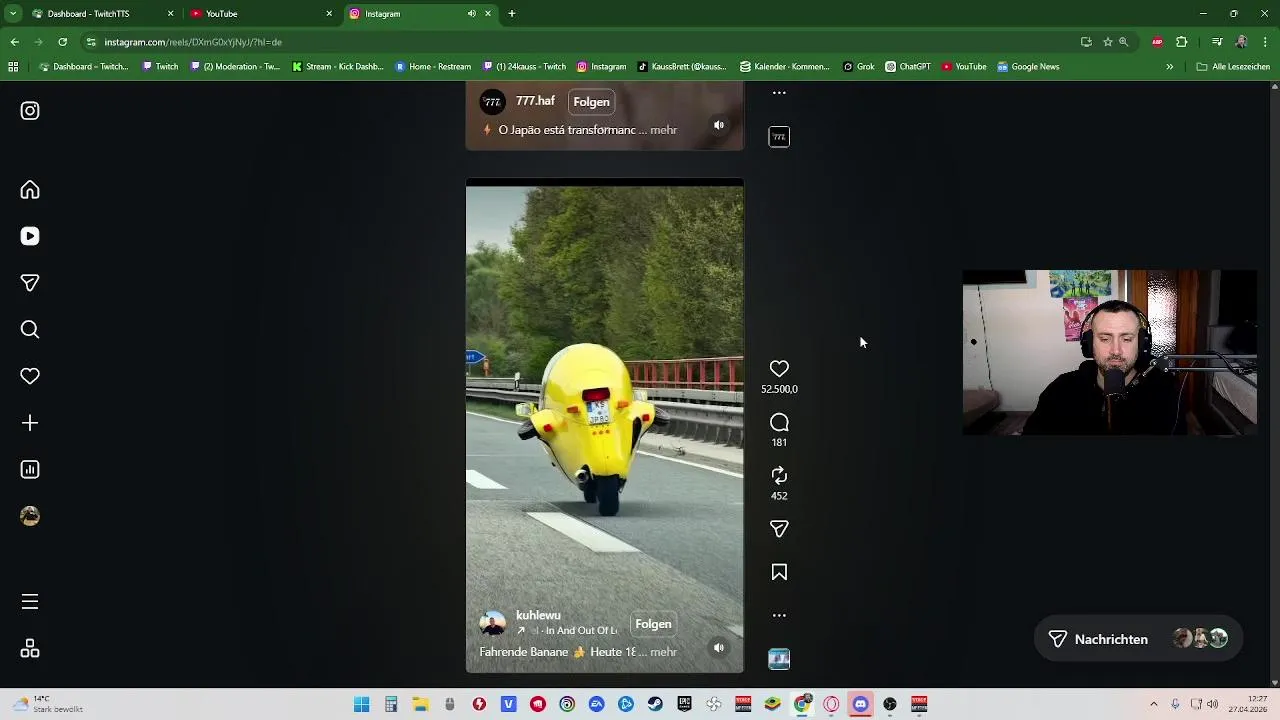Open the insights dashboard icon in sidebar

coord(30,470)
